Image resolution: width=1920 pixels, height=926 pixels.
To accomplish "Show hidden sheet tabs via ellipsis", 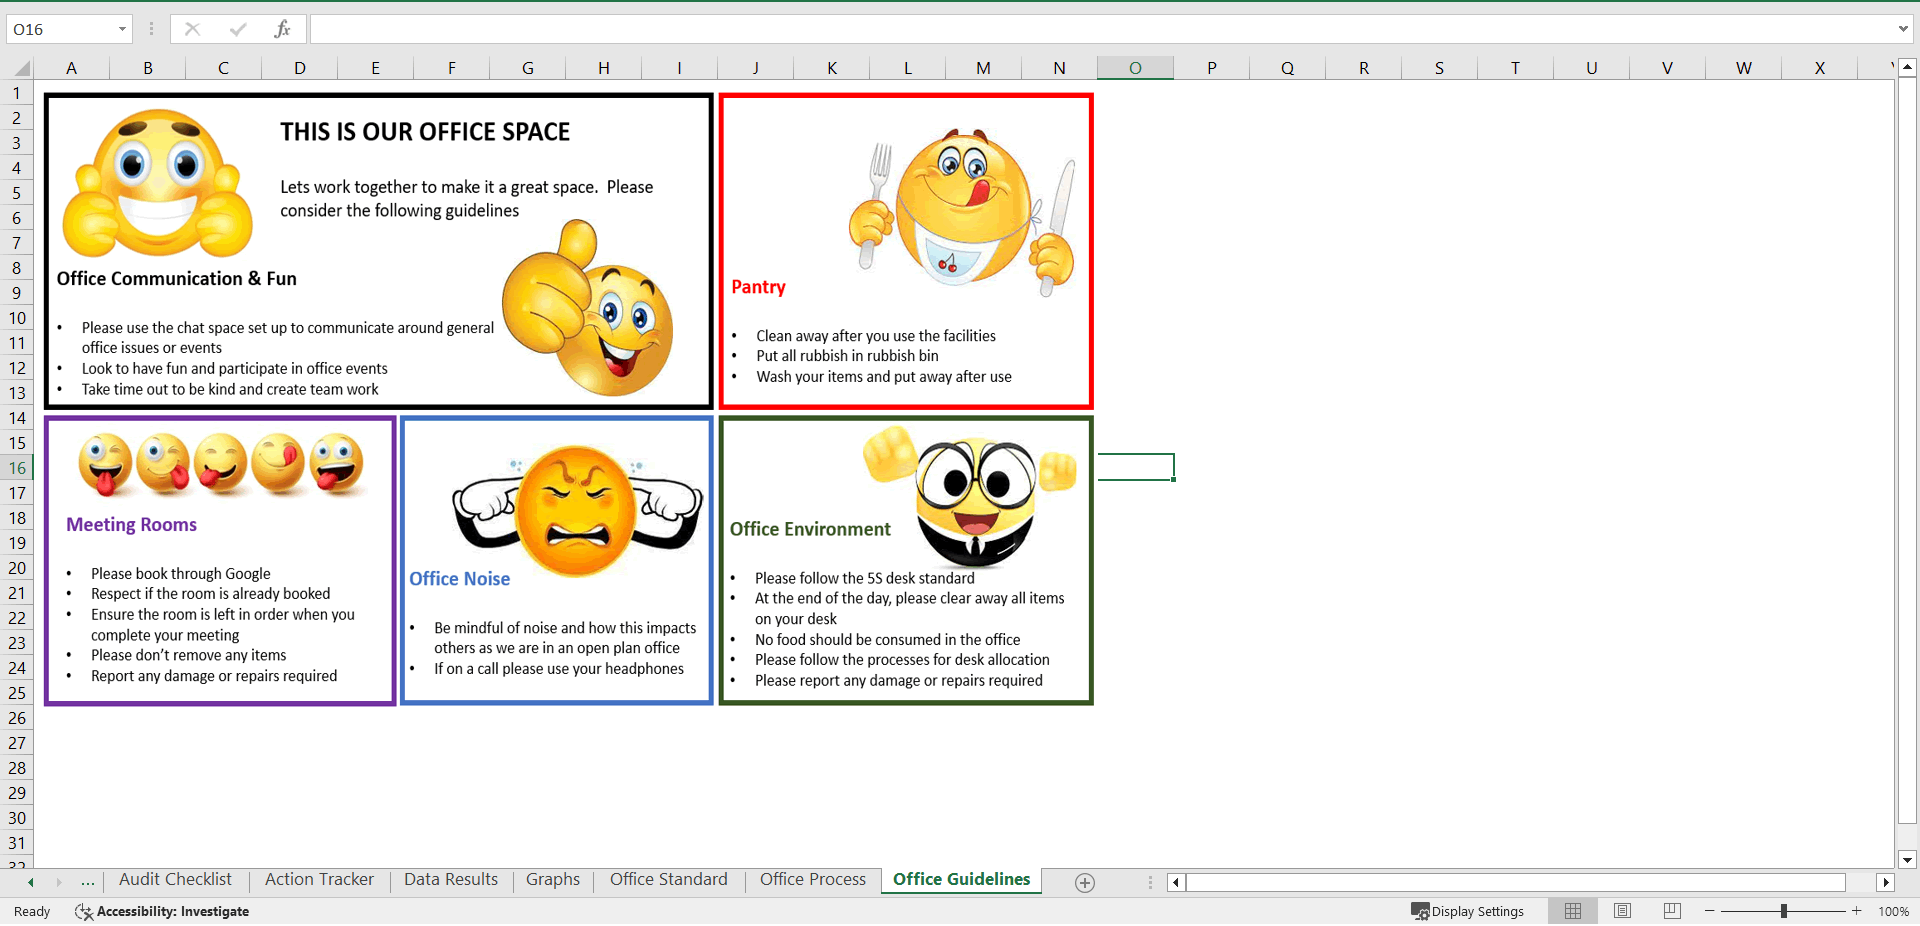I will click(88, 881).
